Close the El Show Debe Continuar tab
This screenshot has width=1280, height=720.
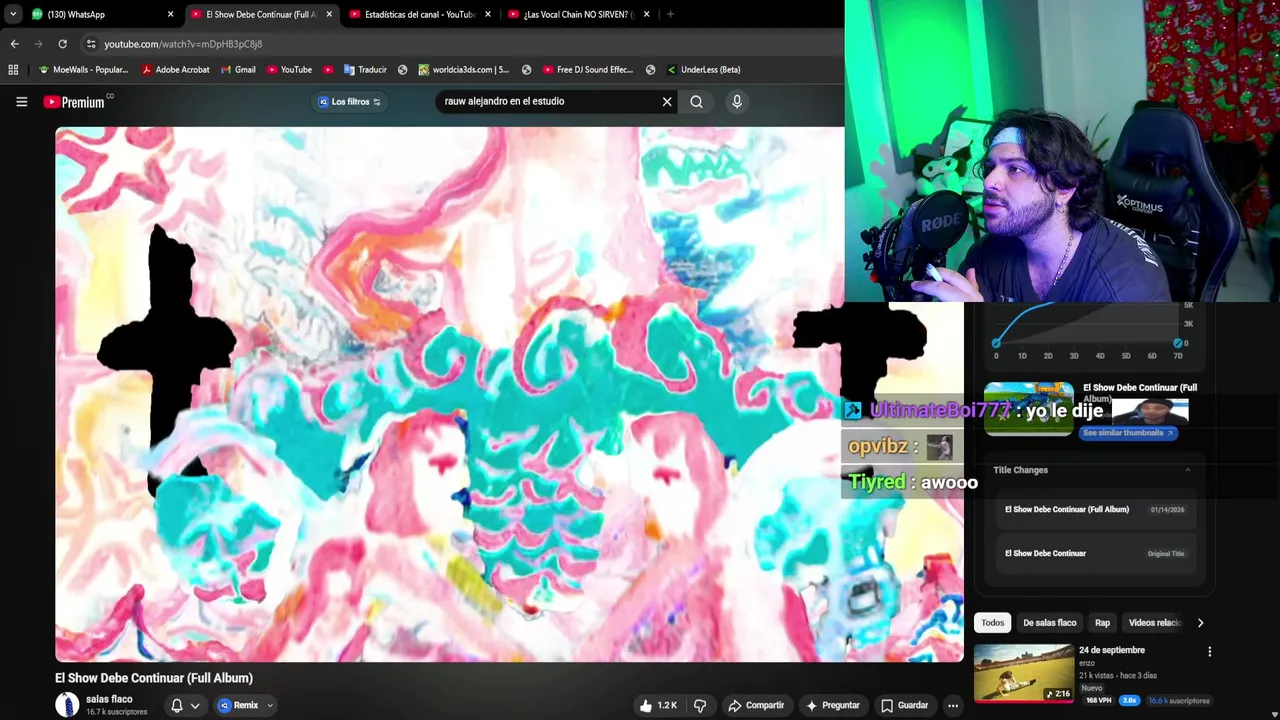click(x=329, y=15)
